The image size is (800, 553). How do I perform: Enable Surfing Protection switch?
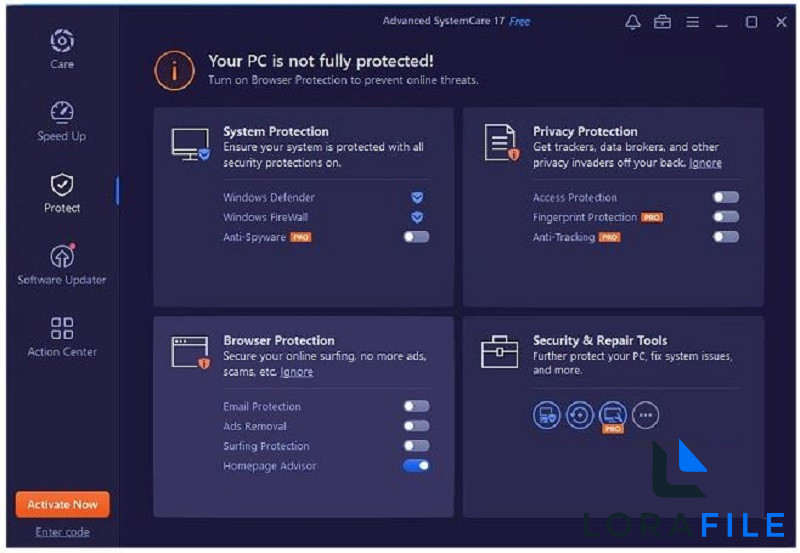pyautogui.click(x=416, y=446)
